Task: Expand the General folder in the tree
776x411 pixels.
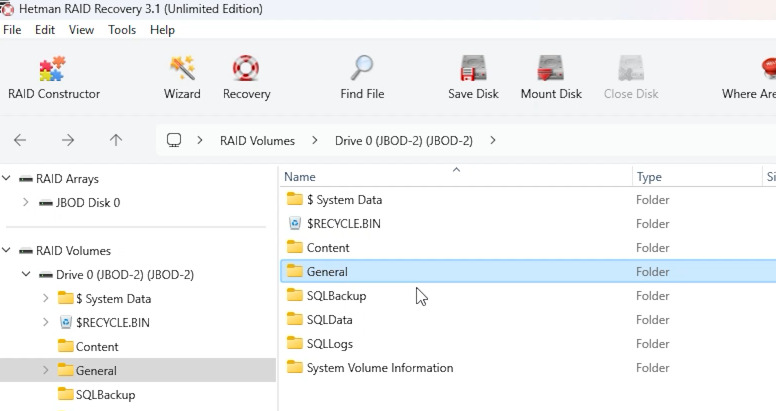Action: (46, 370)
